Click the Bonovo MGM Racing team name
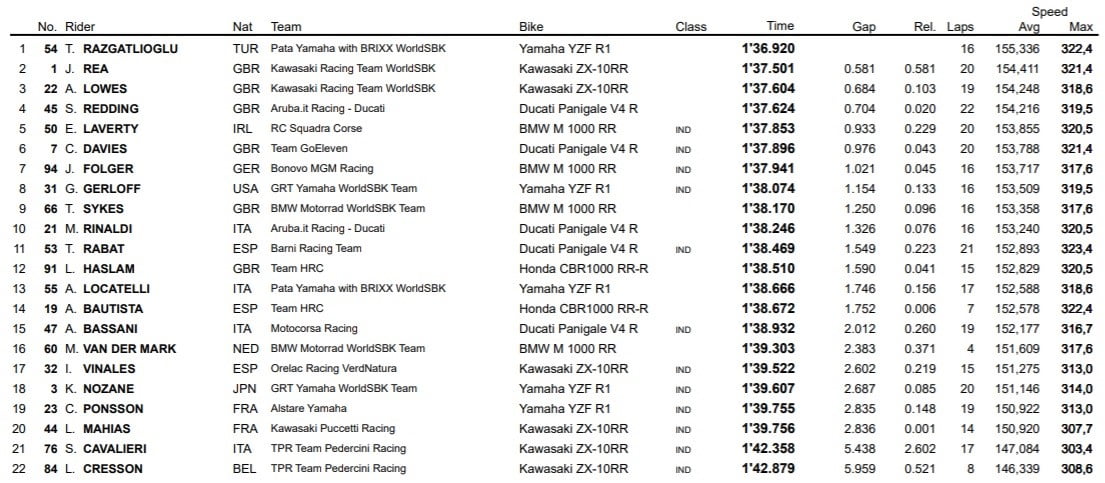The height and width of the screenshot is (483, 1105). [322, 168]
